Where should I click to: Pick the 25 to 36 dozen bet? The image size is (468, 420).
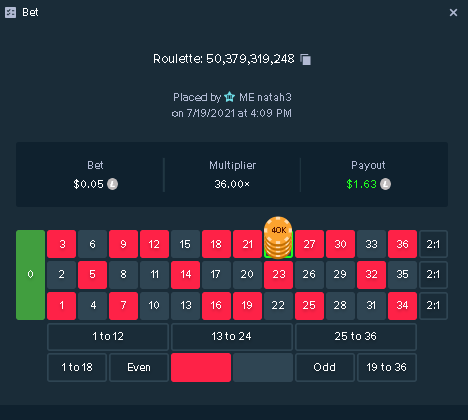point(356,336)
